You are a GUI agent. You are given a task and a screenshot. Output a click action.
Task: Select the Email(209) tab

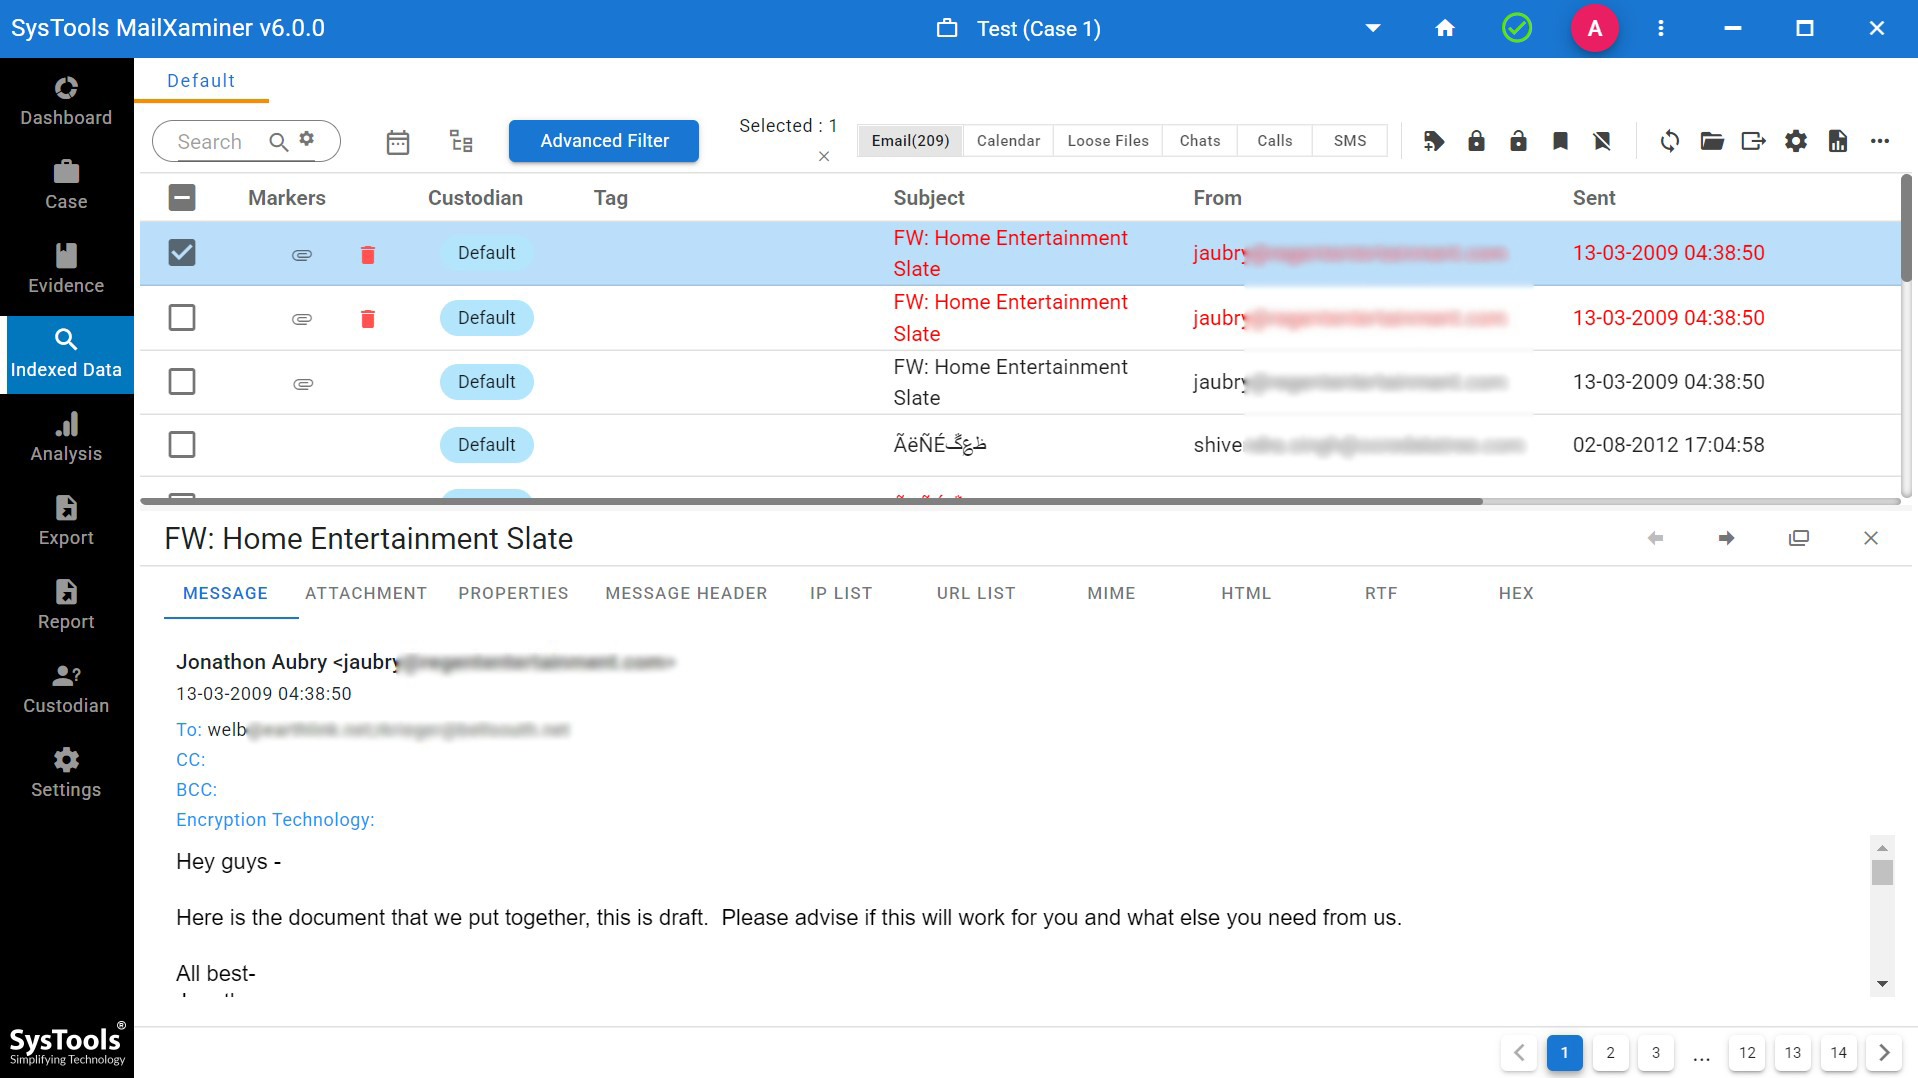pos(910,141)
